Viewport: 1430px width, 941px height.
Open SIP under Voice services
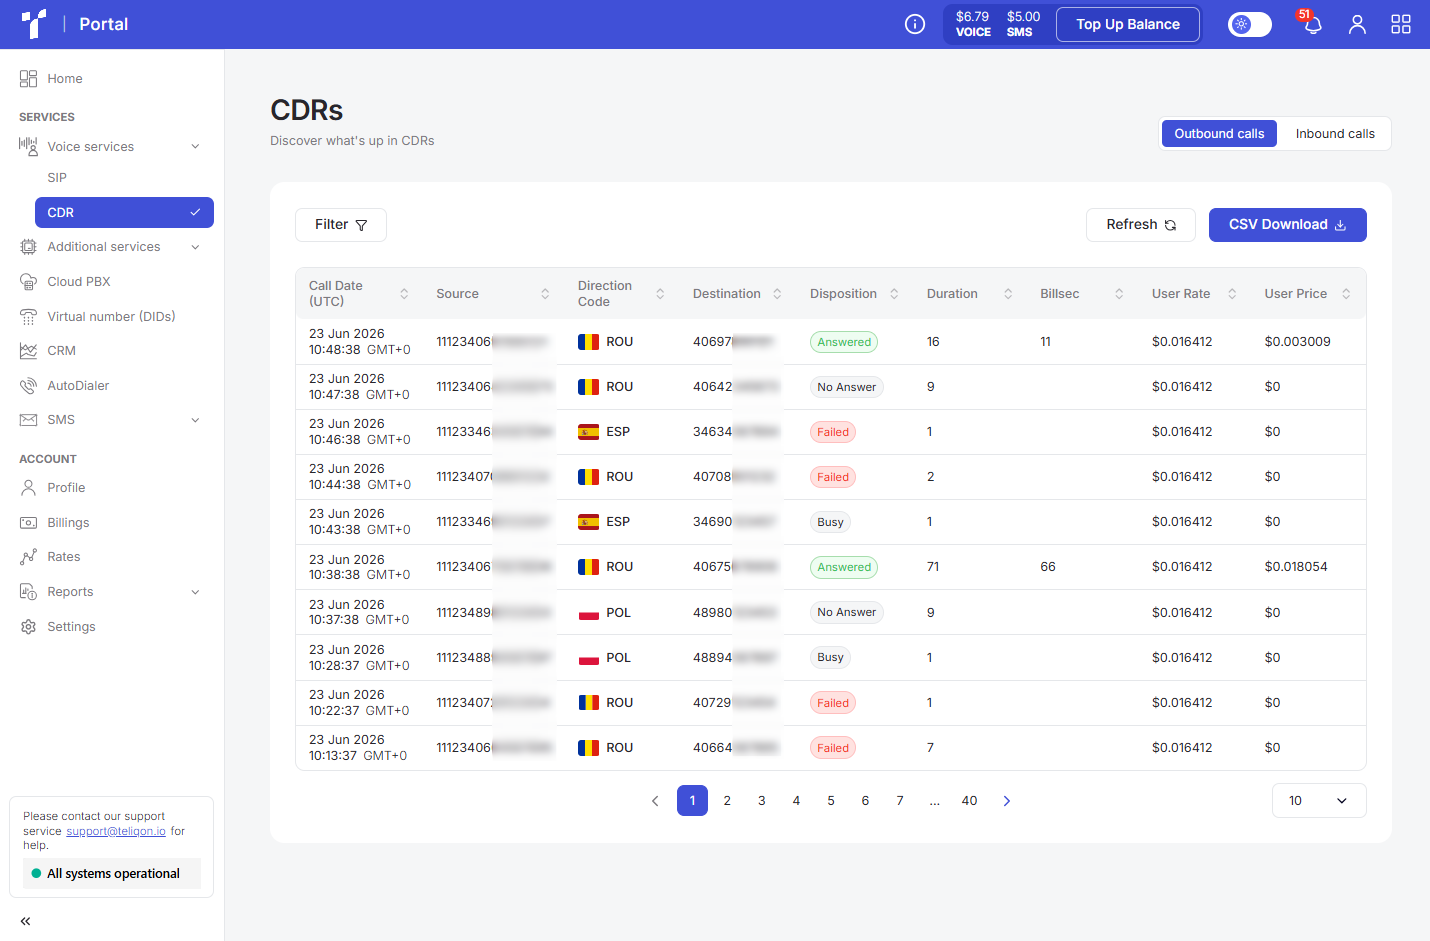click(57, 178)
